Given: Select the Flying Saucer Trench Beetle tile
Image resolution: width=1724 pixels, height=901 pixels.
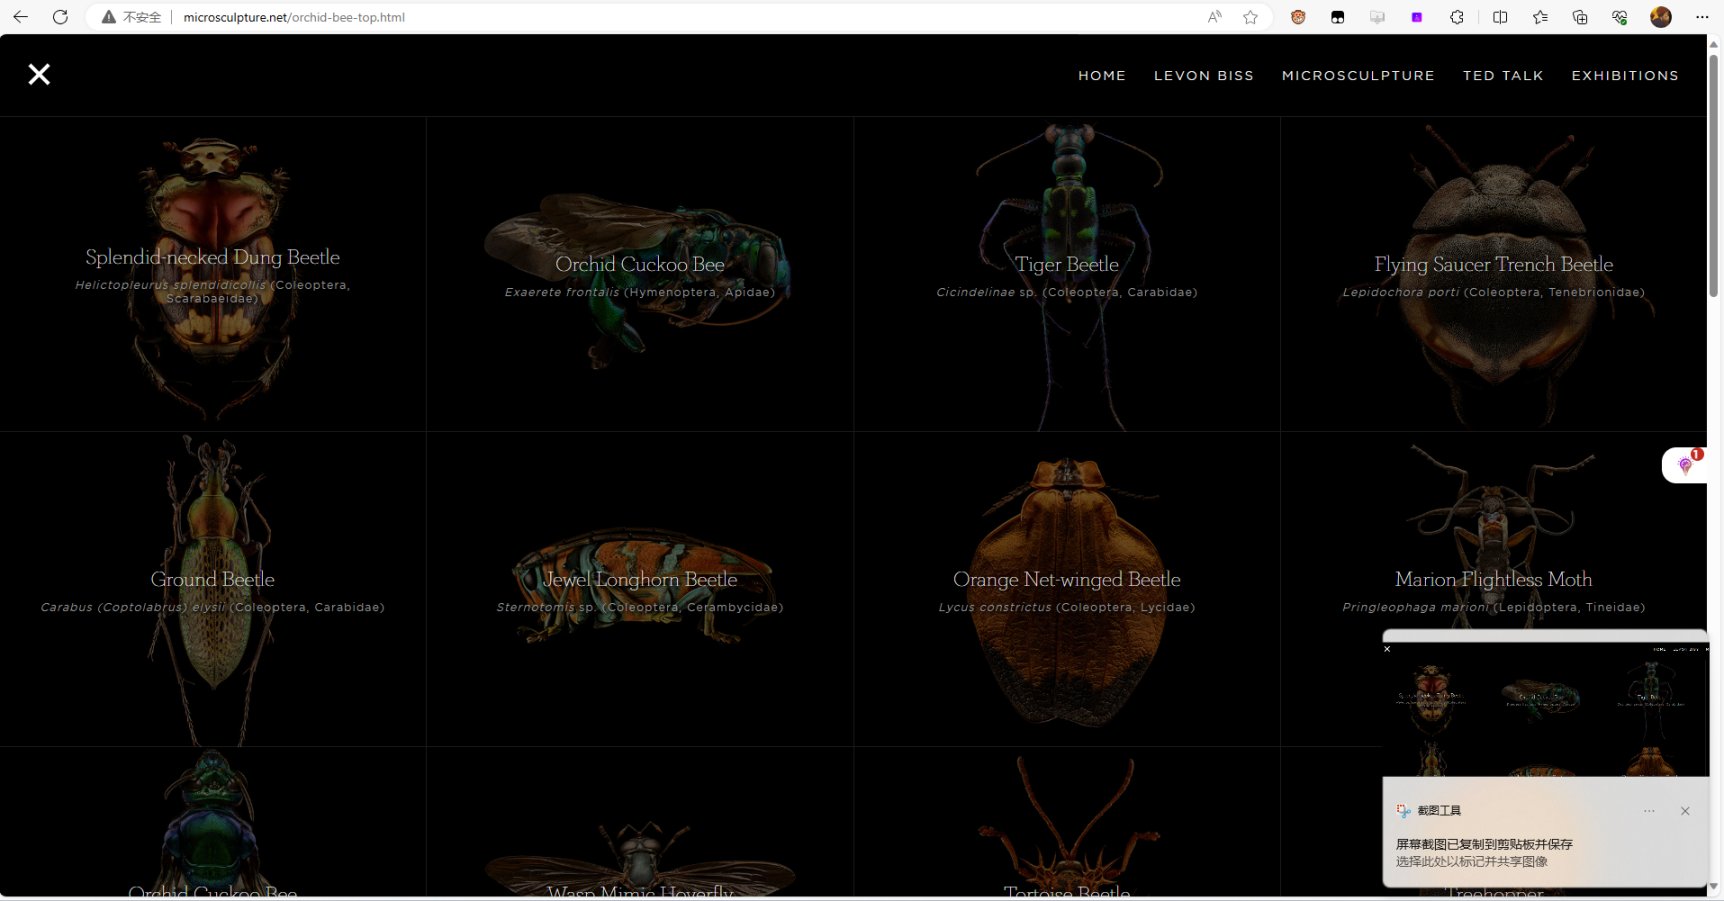Looking at the screenshot, I should coord(1494,274).
